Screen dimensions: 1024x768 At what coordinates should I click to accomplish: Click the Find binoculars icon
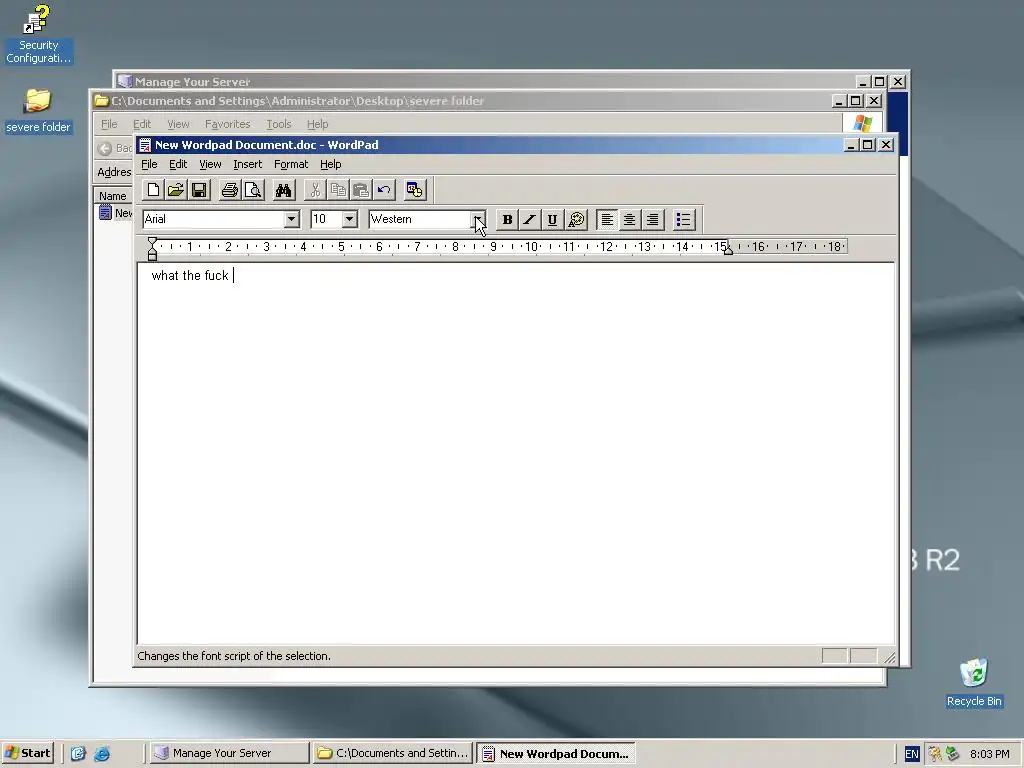[x=283, y=190]
